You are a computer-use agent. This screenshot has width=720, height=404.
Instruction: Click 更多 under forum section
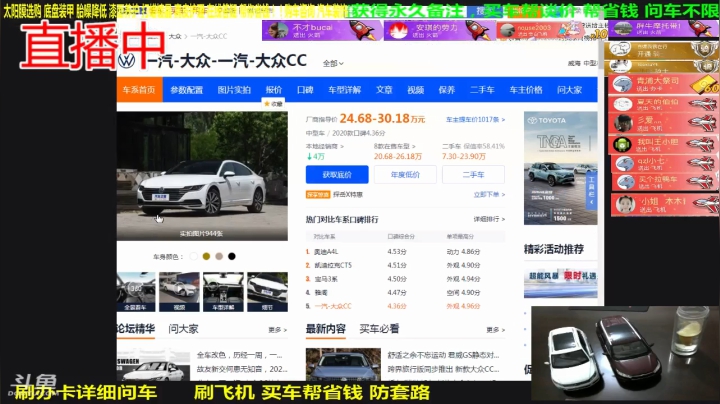pos(277,330)
